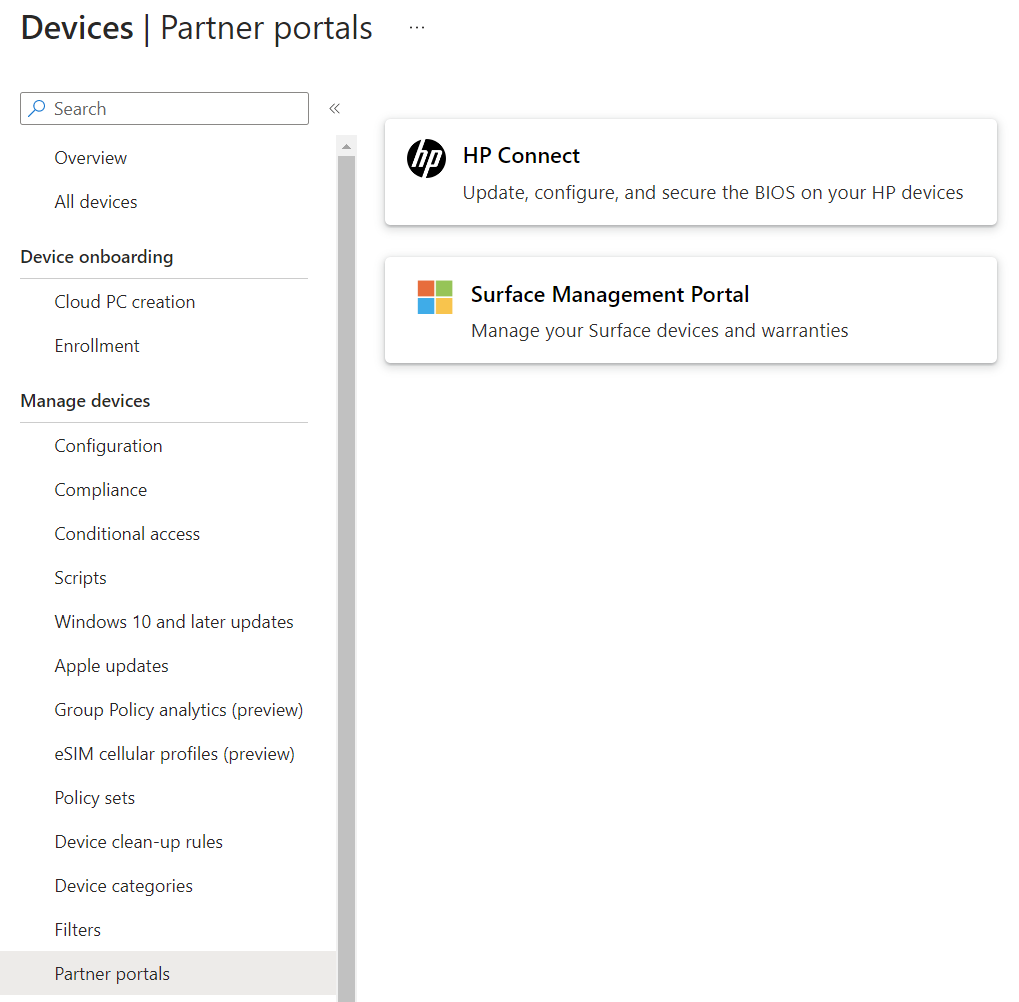
Task: Click 'Manage your Surface devices and warranties' text
Action: coord(660,331)
